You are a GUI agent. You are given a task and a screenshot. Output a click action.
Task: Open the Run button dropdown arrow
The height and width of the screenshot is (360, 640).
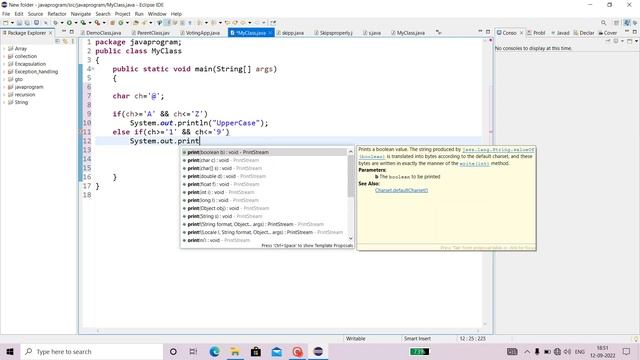pos(76,23)
